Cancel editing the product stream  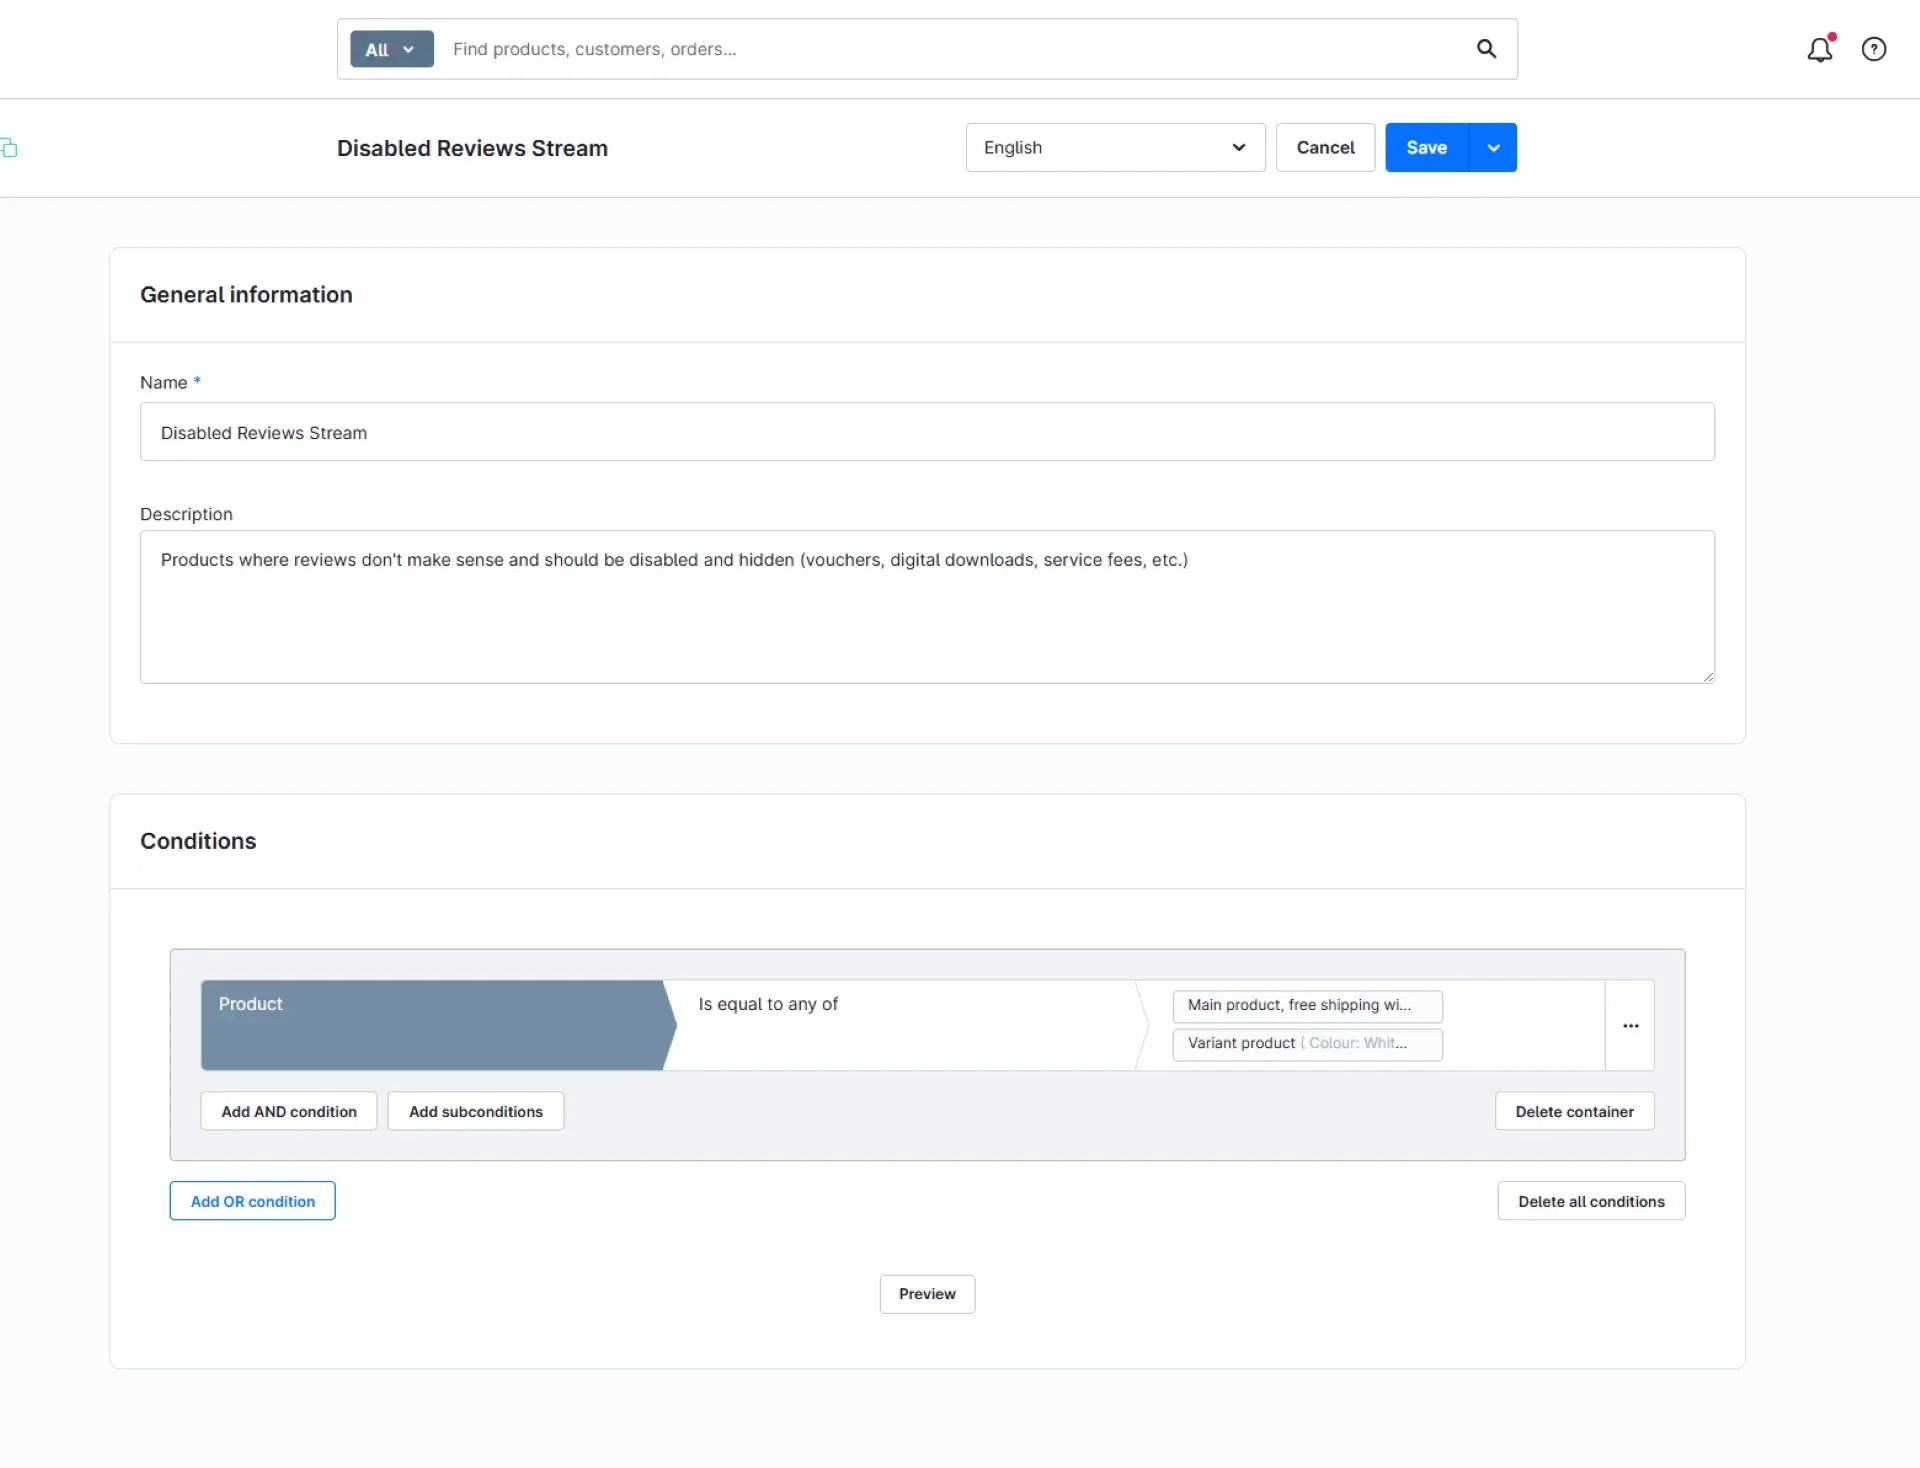click(x=1325, y=148)
